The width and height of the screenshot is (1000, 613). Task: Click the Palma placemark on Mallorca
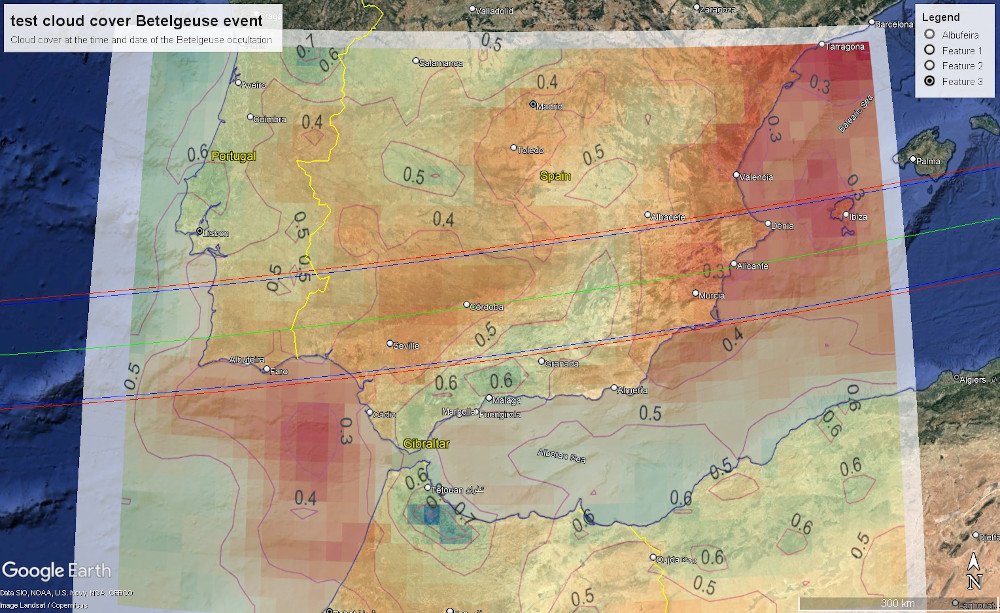(x=913, y=159)
